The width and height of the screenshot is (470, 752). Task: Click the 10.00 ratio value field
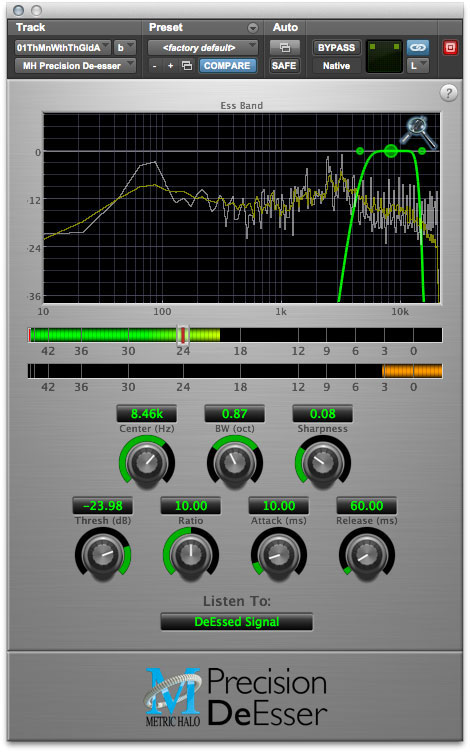point(190,505)
